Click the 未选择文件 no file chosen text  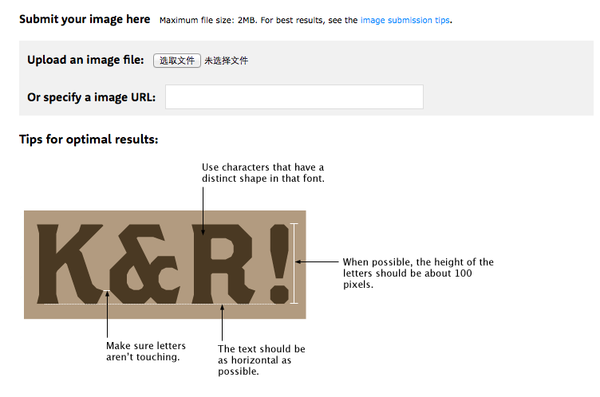click(226, 60)
